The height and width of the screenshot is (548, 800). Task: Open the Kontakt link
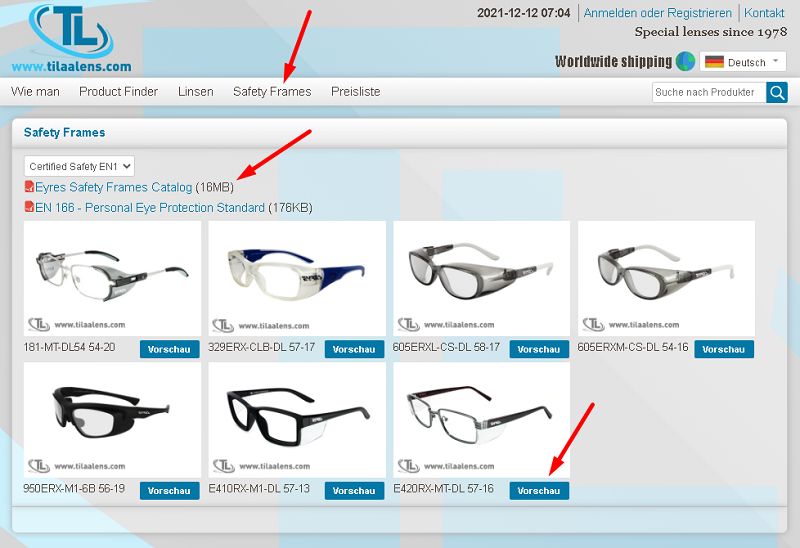click(x=764, y=13)
